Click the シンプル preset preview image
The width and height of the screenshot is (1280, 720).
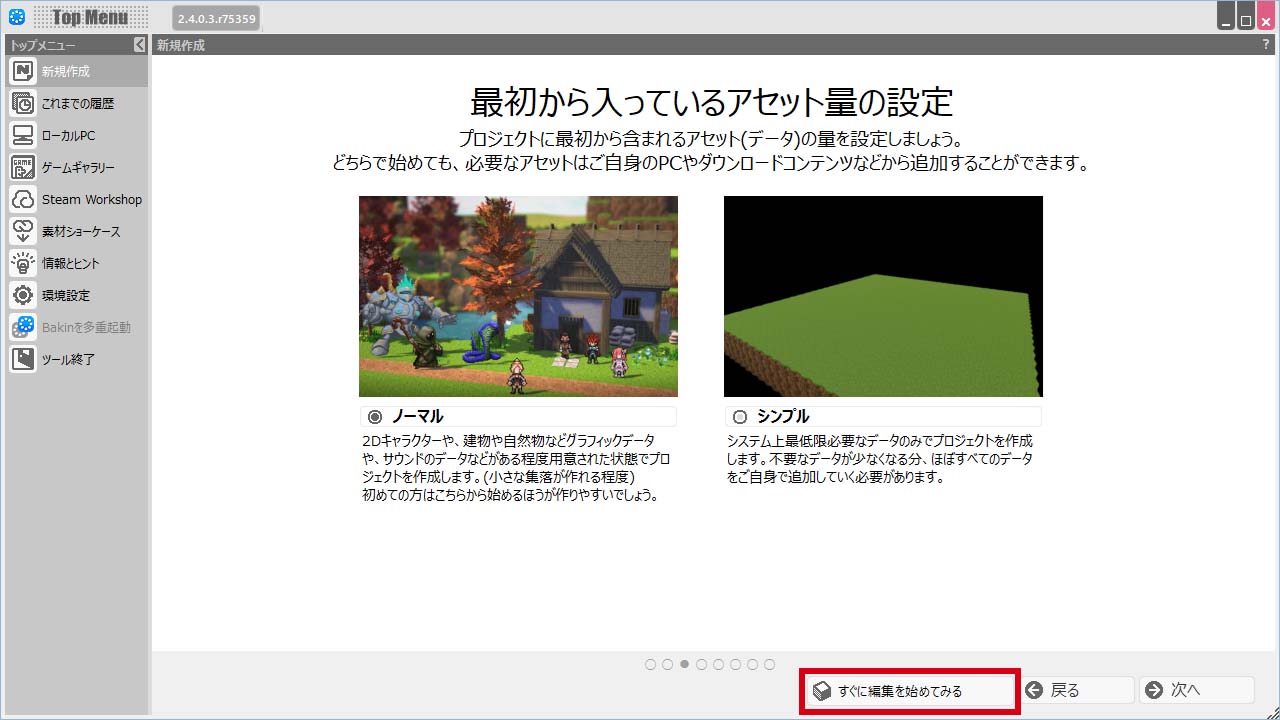tap(883, 296)
